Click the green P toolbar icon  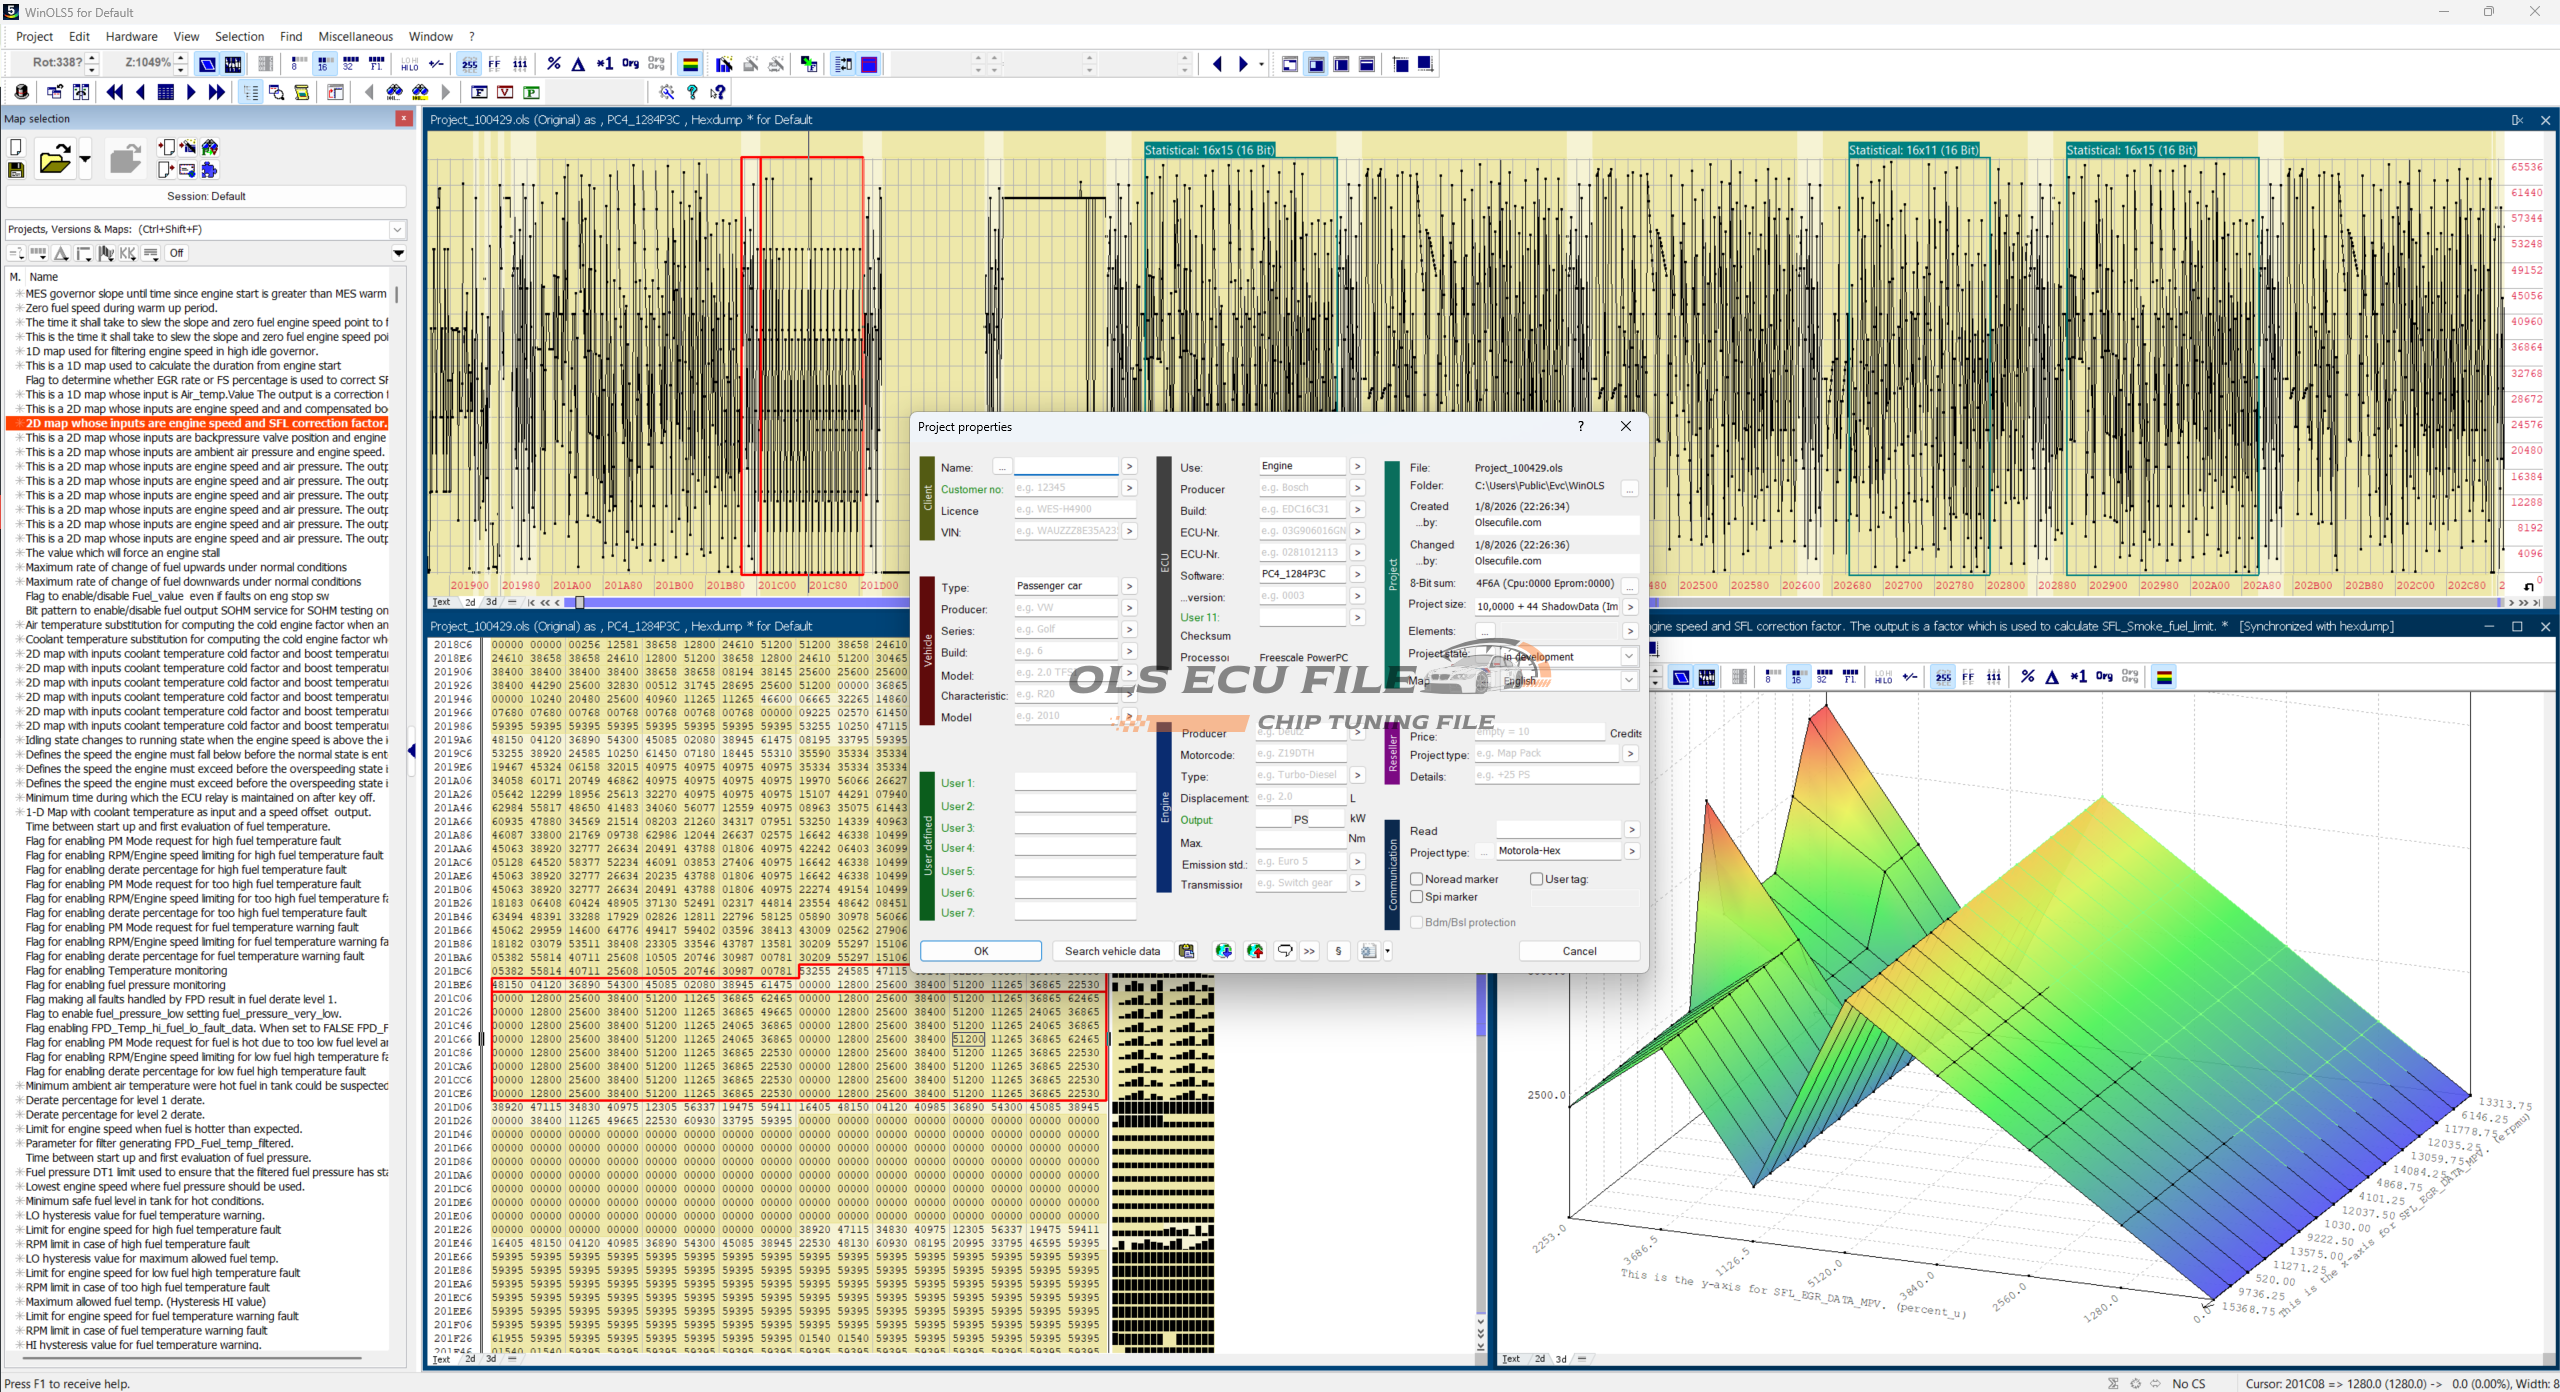531,92
